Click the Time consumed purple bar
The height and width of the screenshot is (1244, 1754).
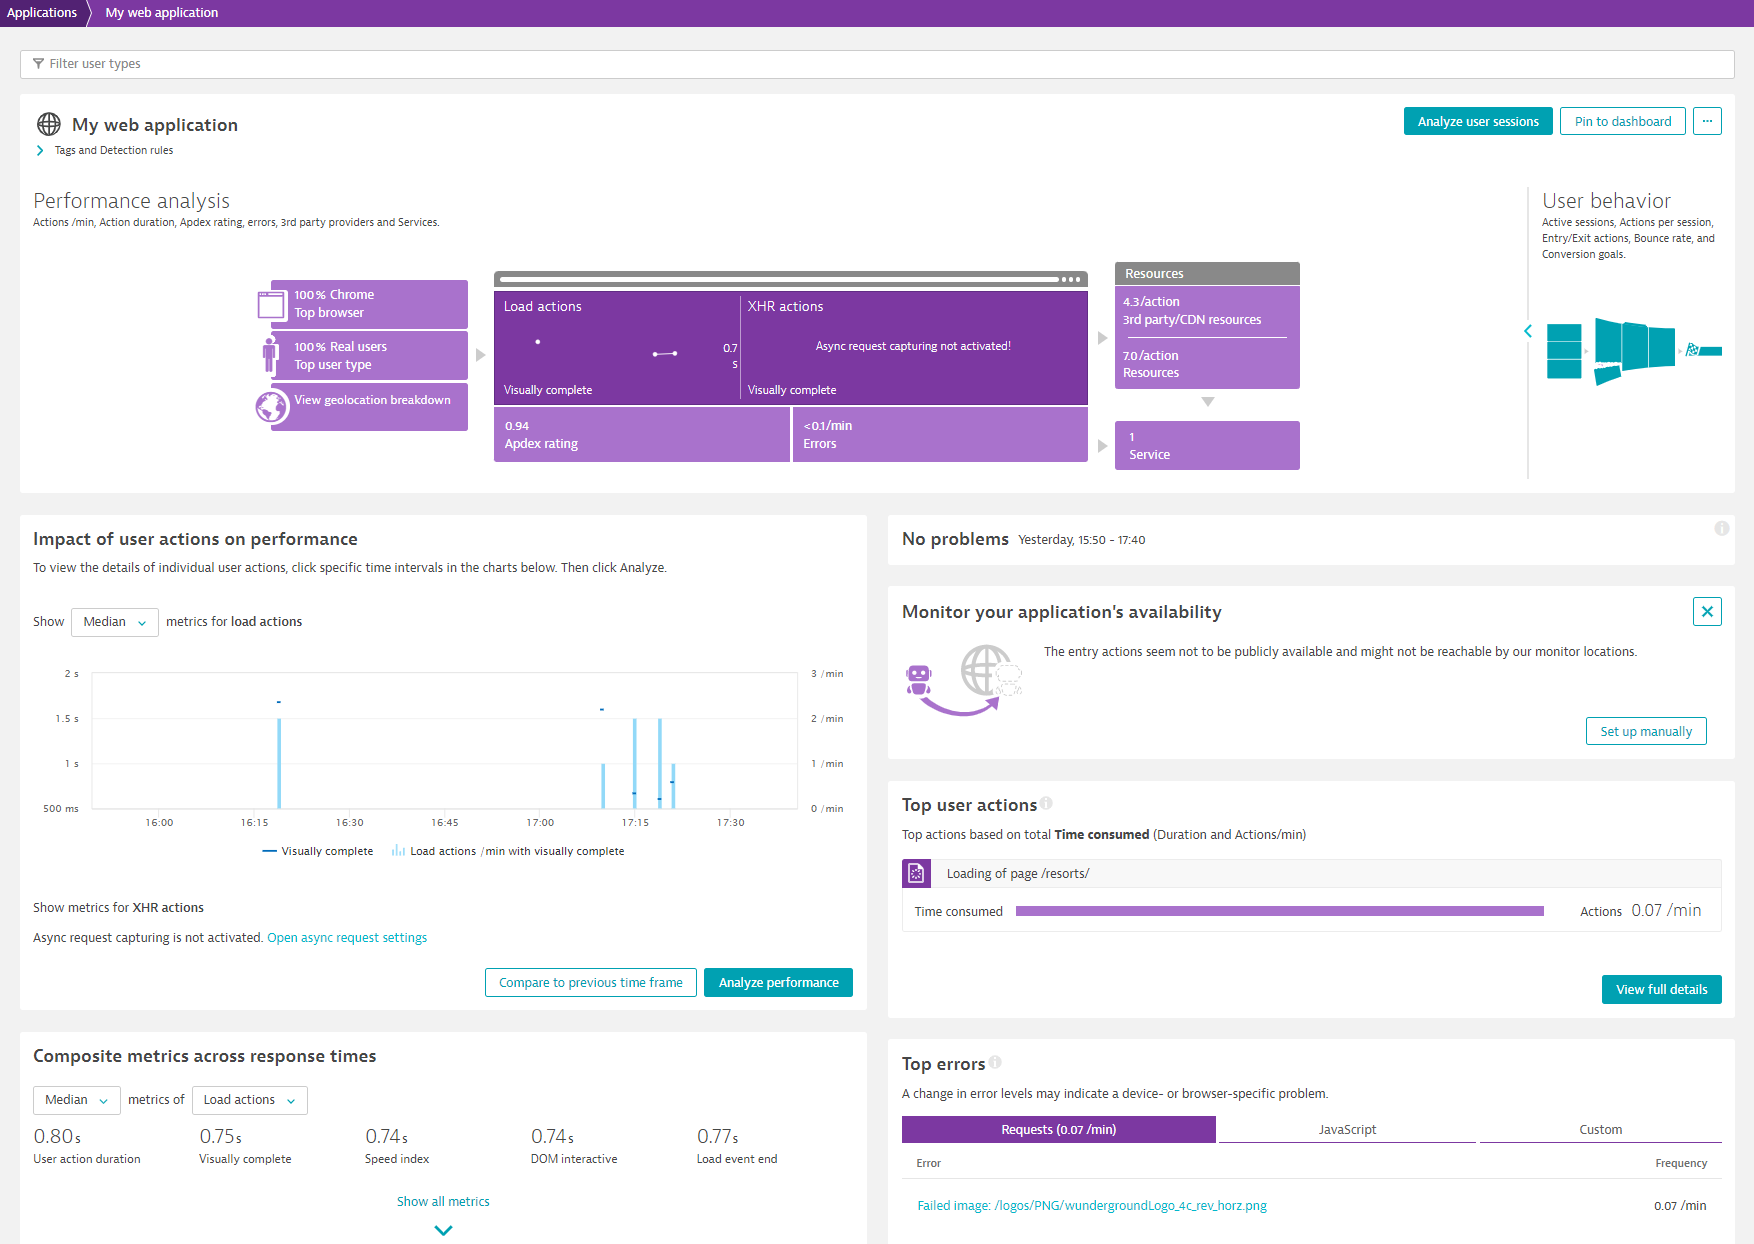tap(1279, 911)
